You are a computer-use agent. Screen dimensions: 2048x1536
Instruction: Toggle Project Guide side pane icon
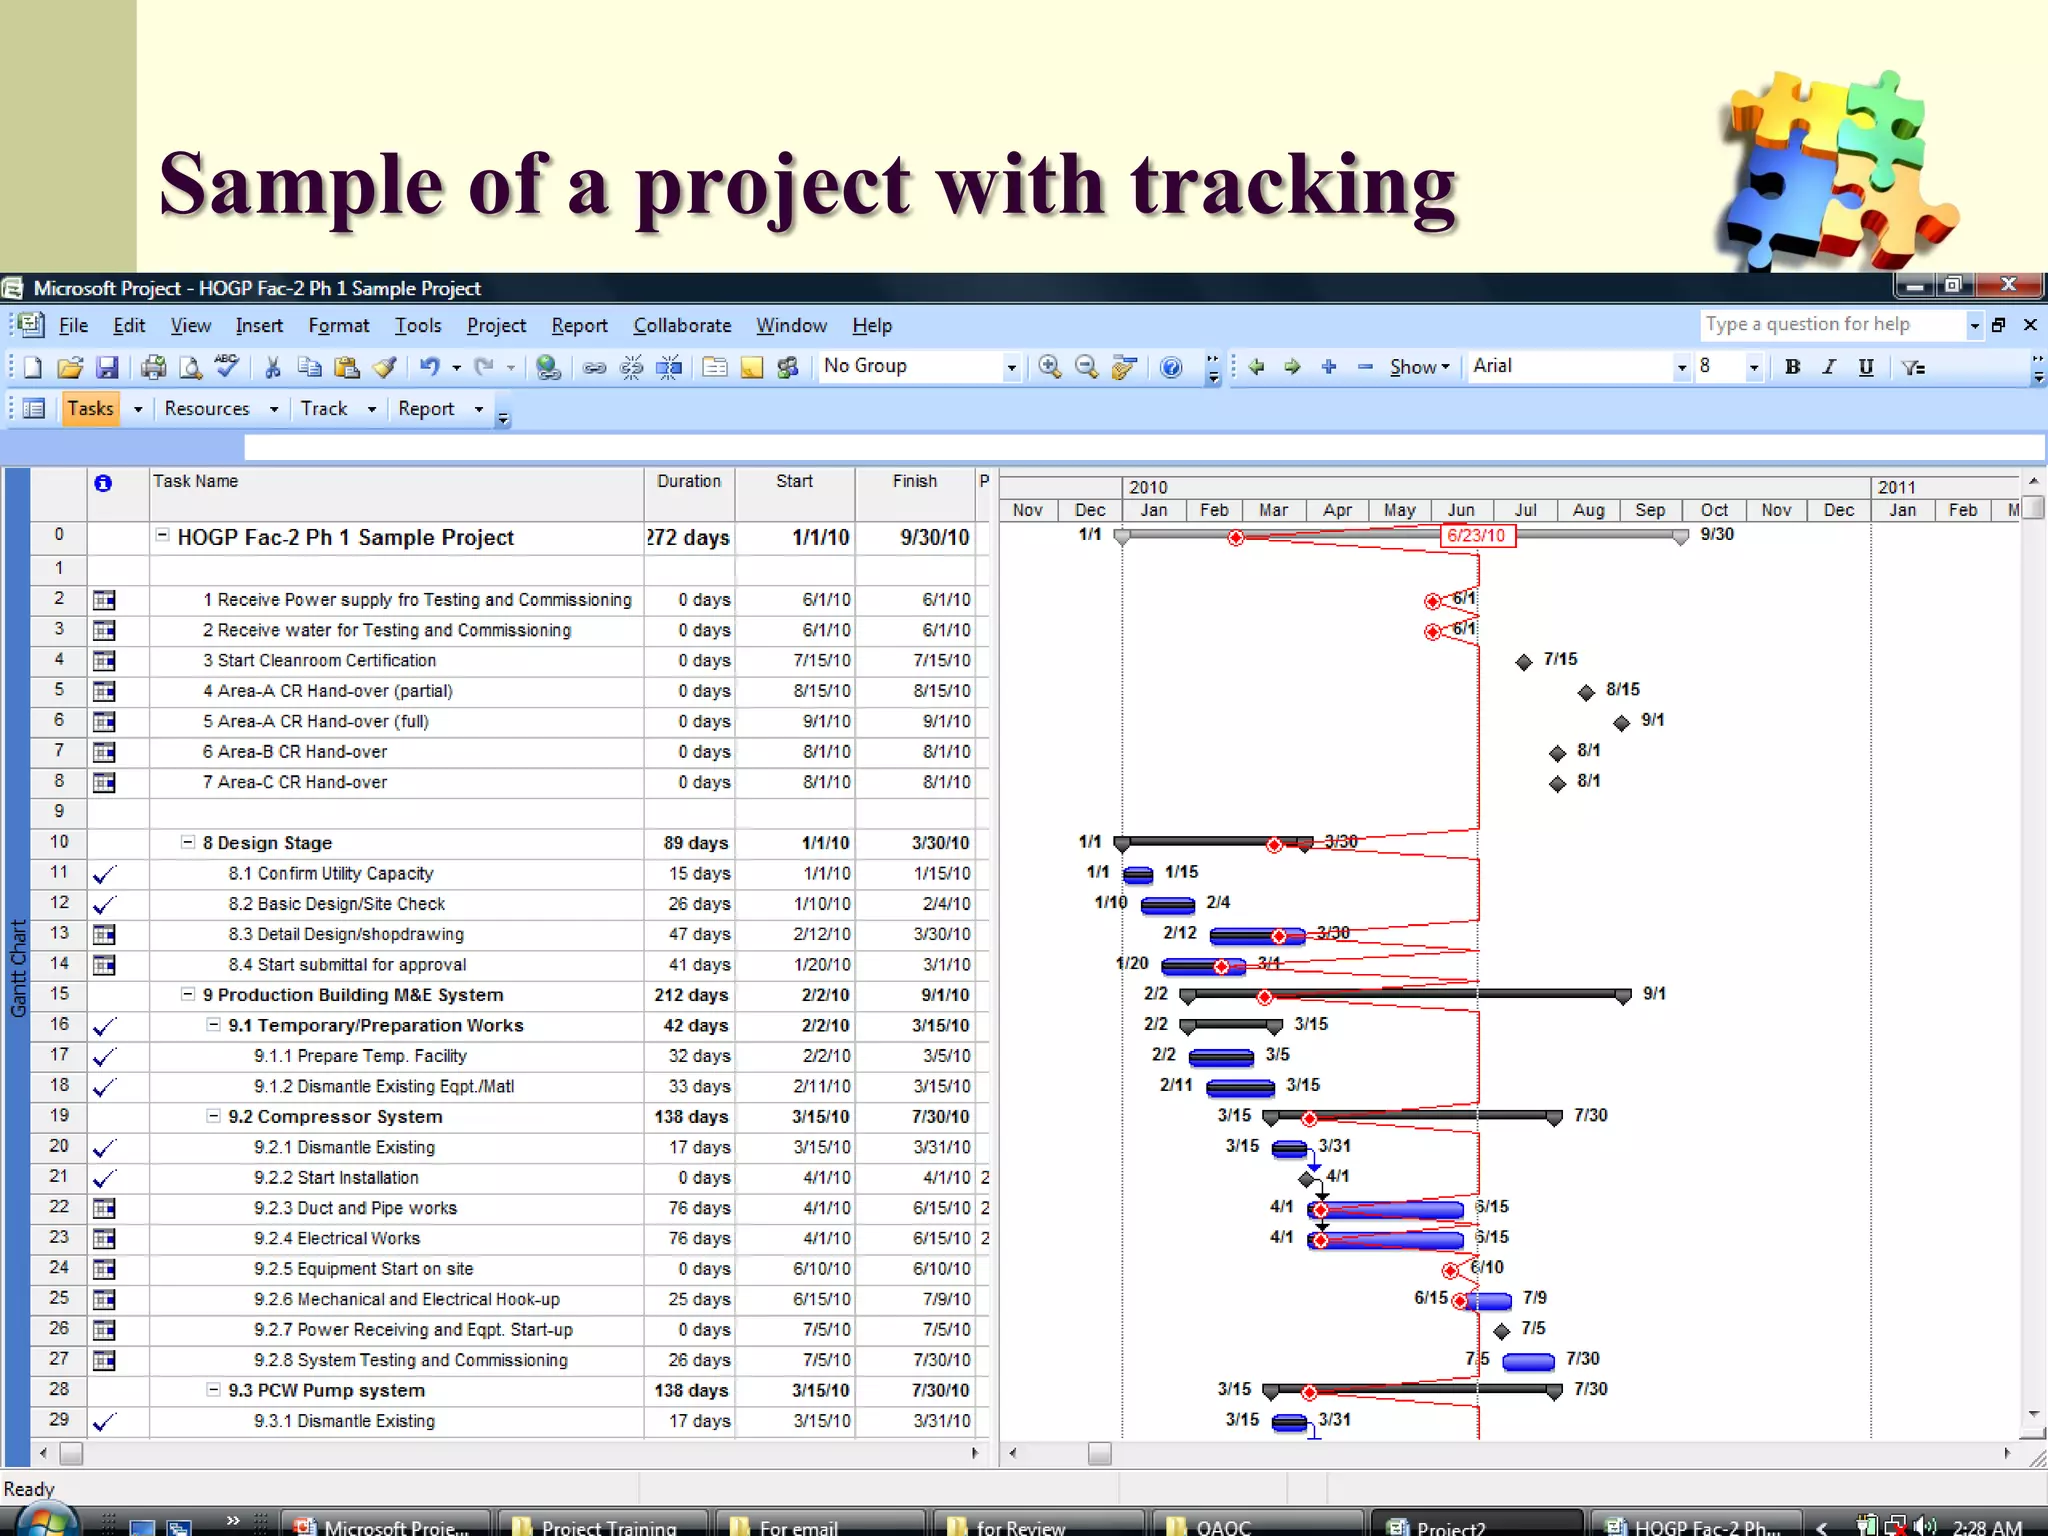(x=34, y=409)
